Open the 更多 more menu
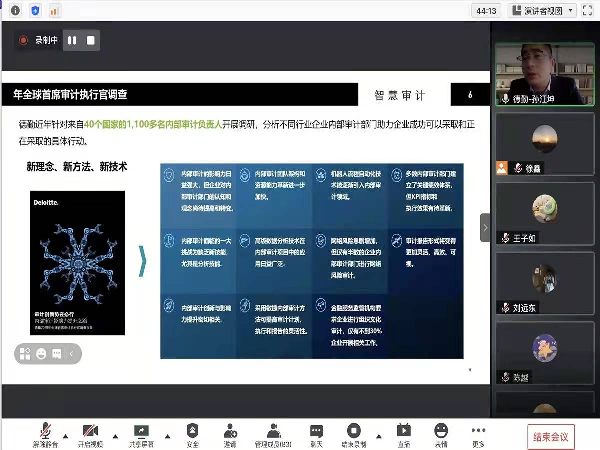 [478, 431]
